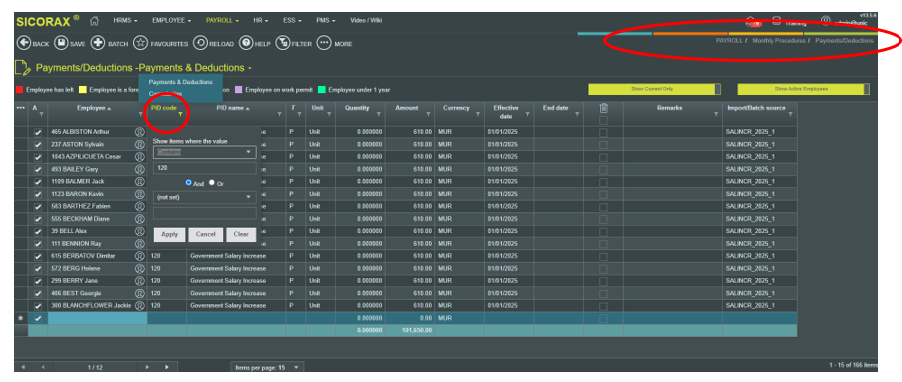This screenshot has height=382, width=902.
Task: Select the Or radio button in filter
Action: [212, 182]
